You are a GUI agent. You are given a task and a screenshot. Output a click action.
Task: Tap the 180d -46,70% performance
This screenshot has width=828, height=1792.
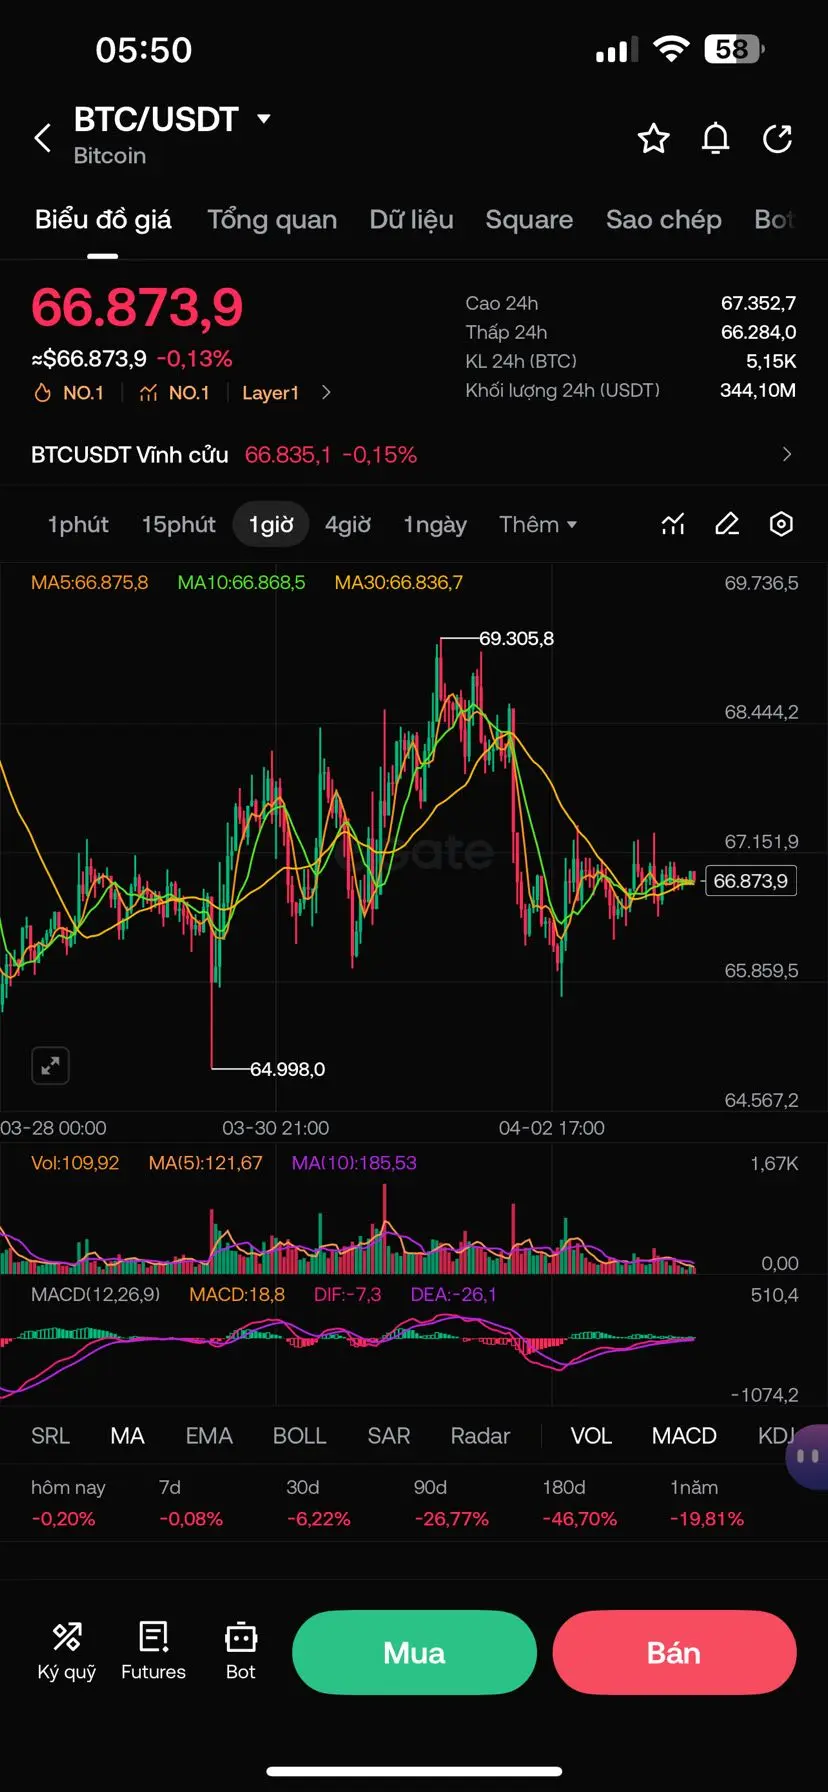579,1503
